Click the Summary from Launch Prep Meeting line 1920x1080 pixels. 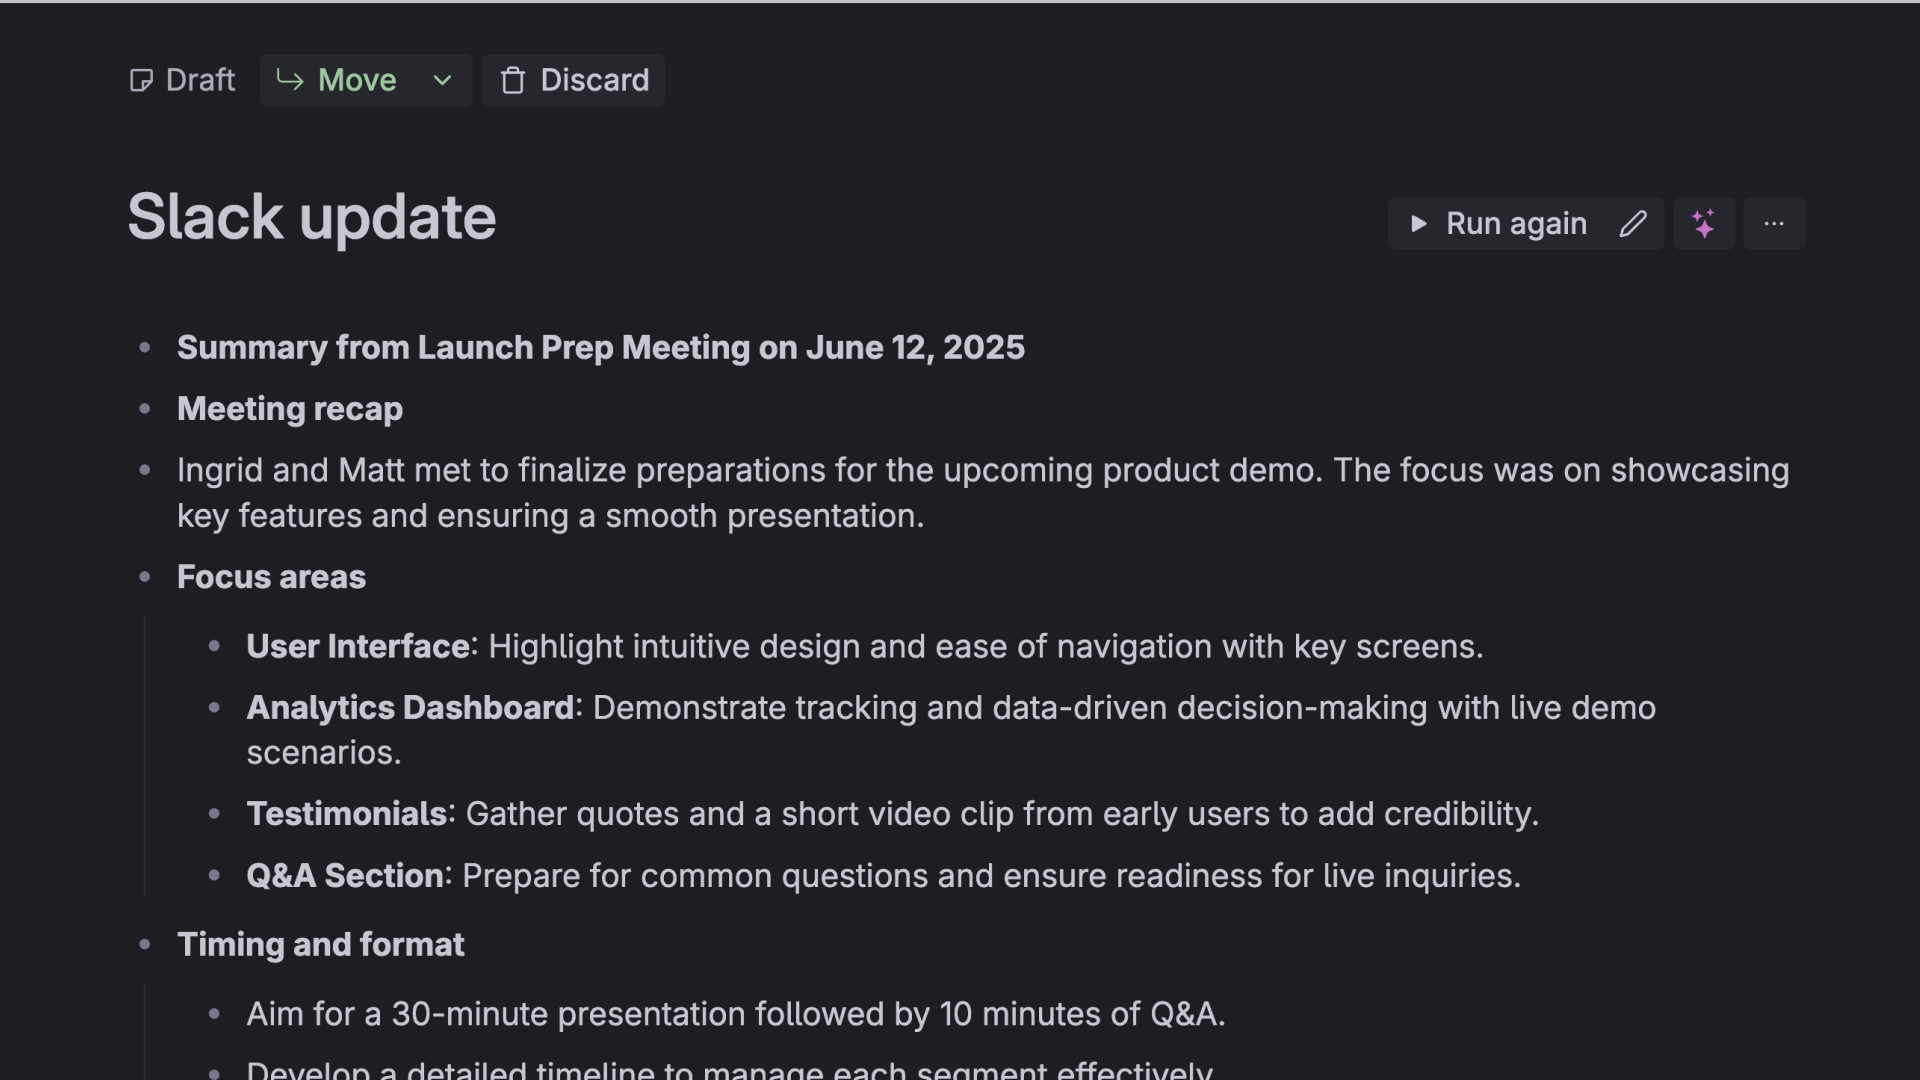600,348
